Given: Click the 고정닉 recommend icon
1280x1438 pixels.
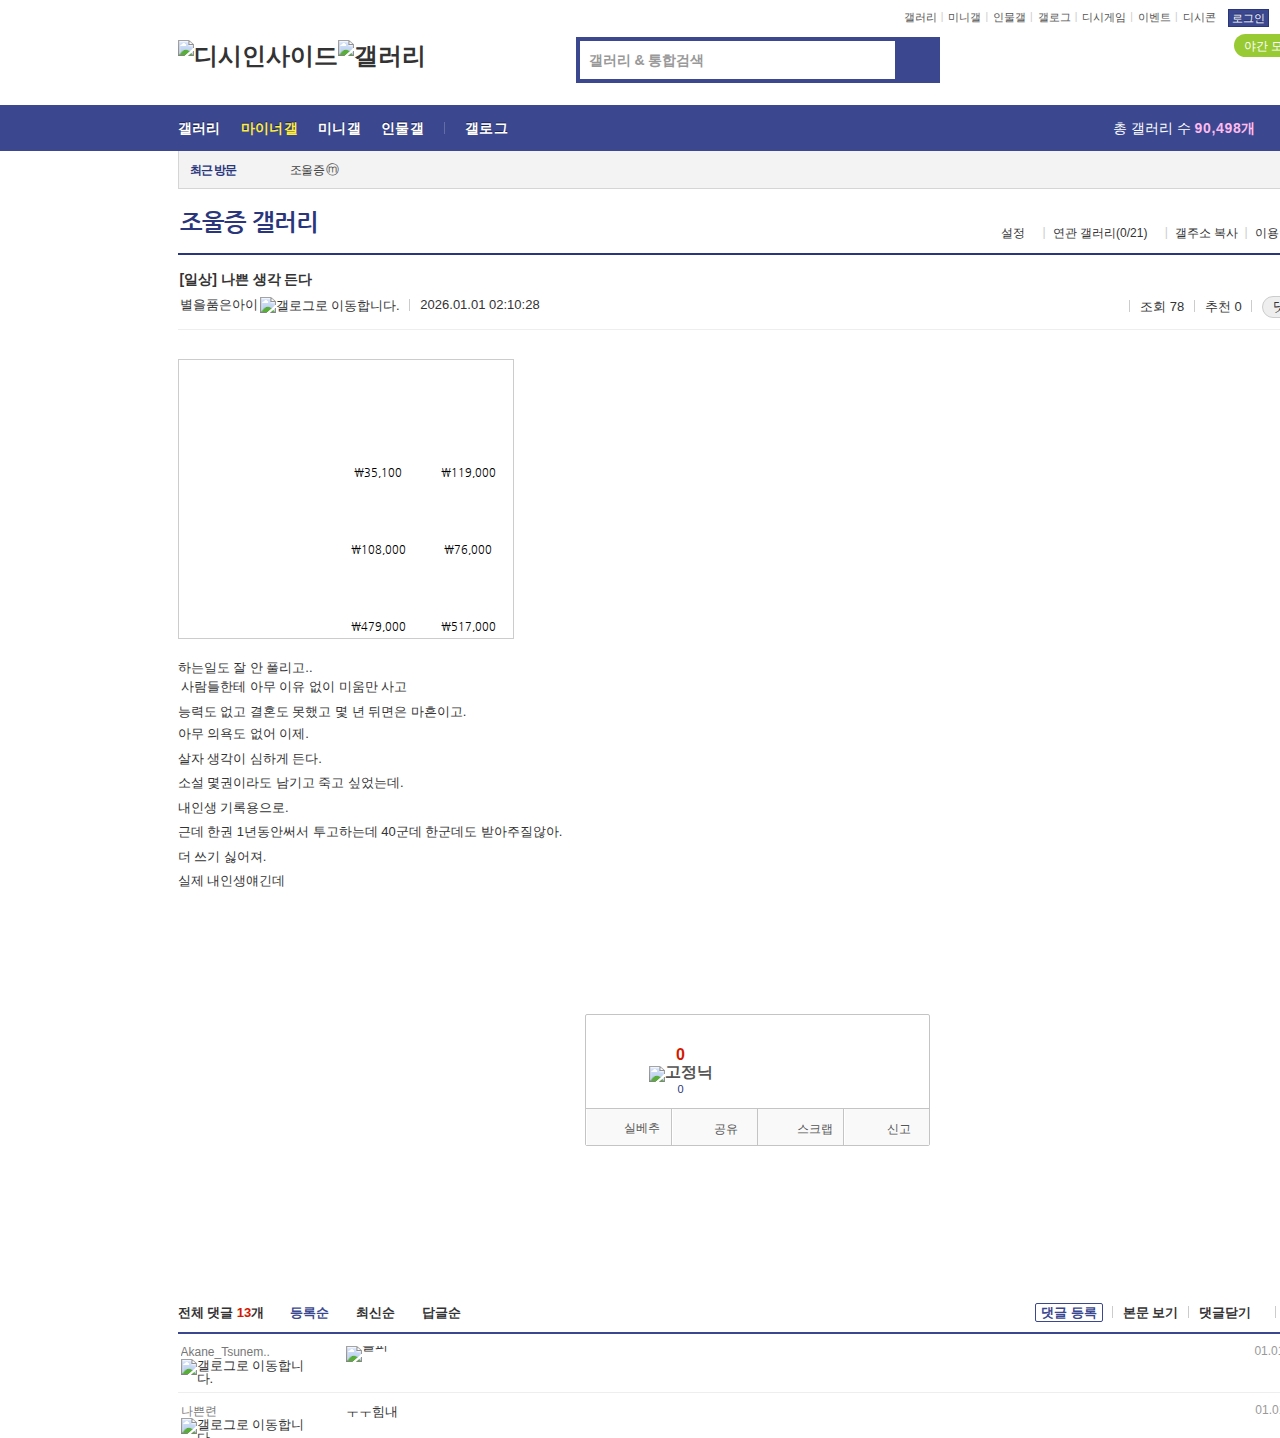Looking at the screenshot, I should tap(680, 1073).
